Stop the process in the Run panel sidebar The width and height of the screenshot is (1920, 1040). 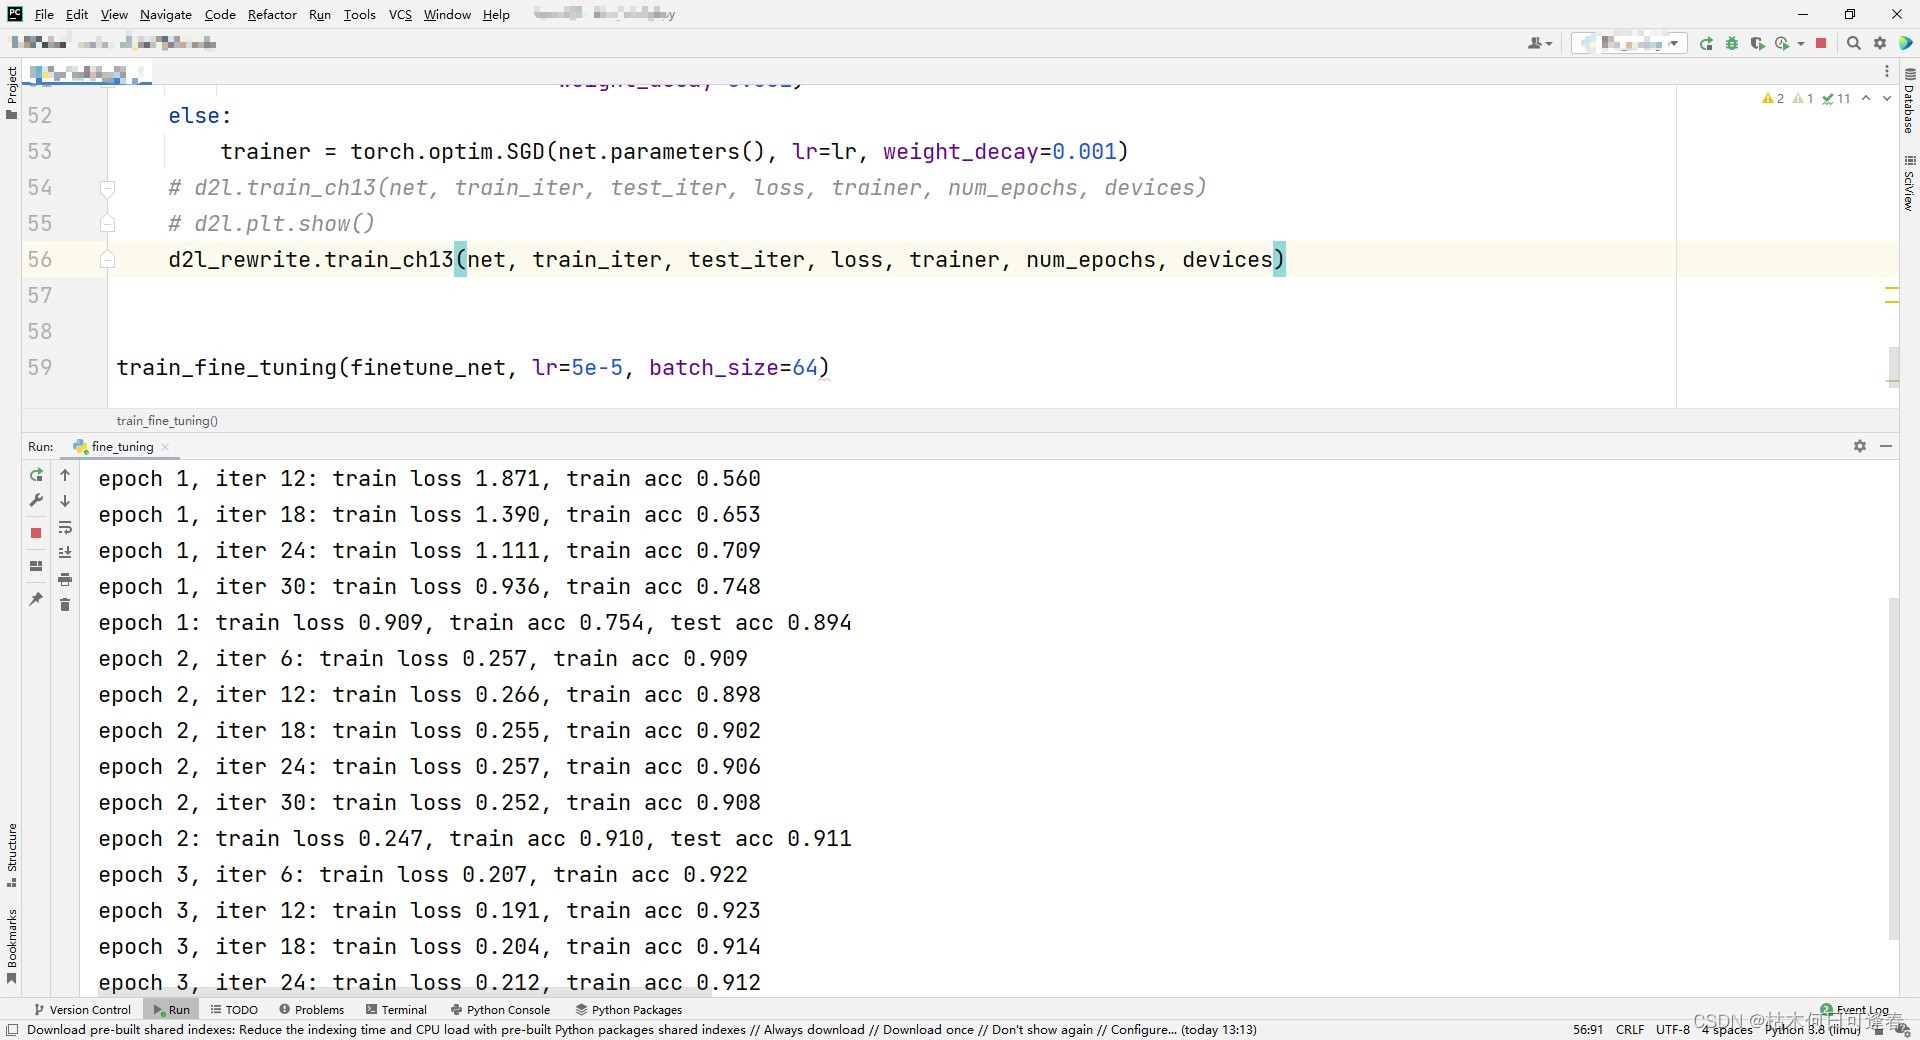coord(36,533)
